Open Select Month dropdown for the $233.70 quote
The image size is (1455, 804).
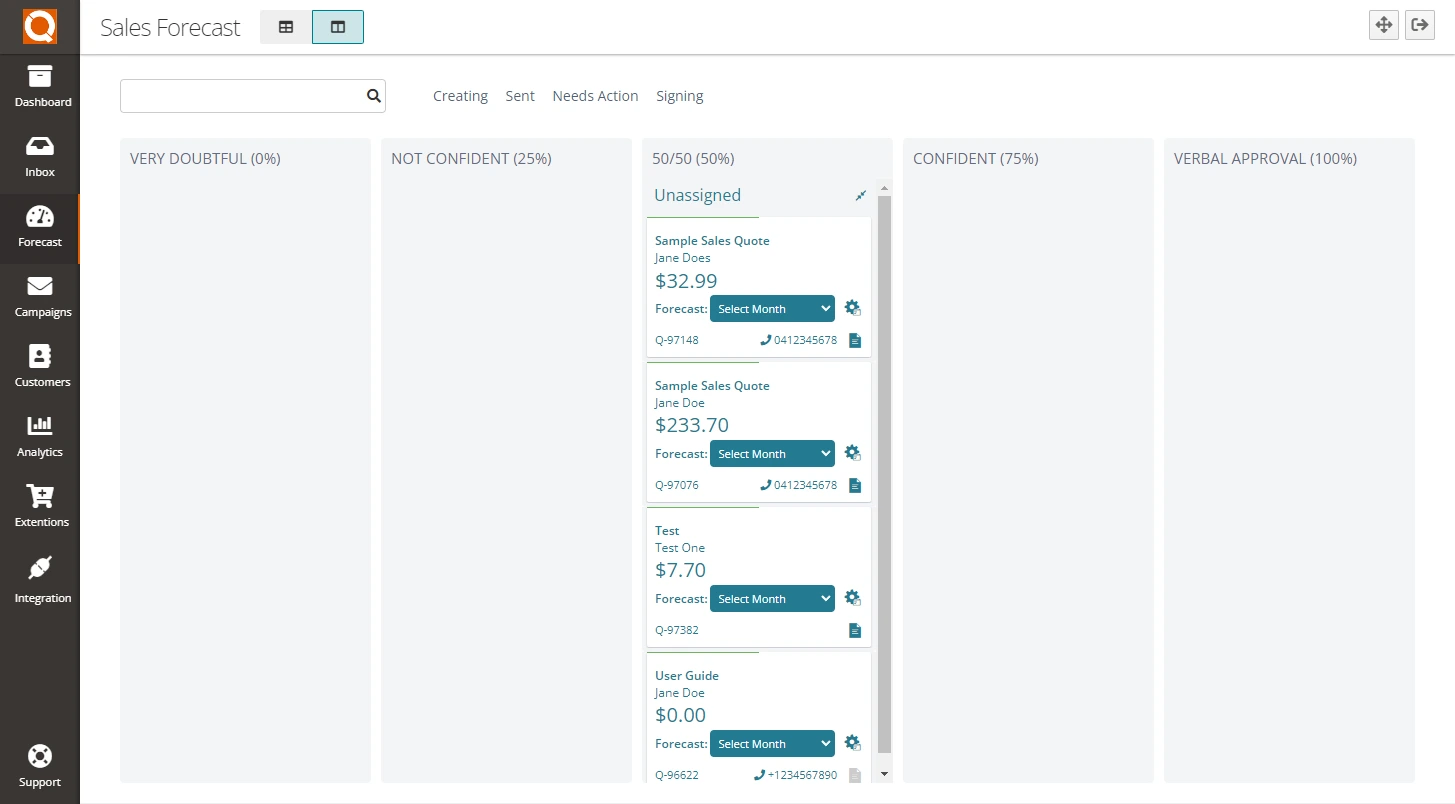click(771, 453)
